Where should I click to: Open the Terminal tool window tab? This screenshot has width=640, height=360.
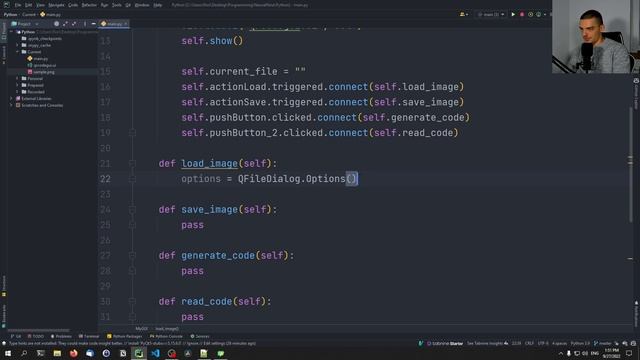tap(89, 336)
